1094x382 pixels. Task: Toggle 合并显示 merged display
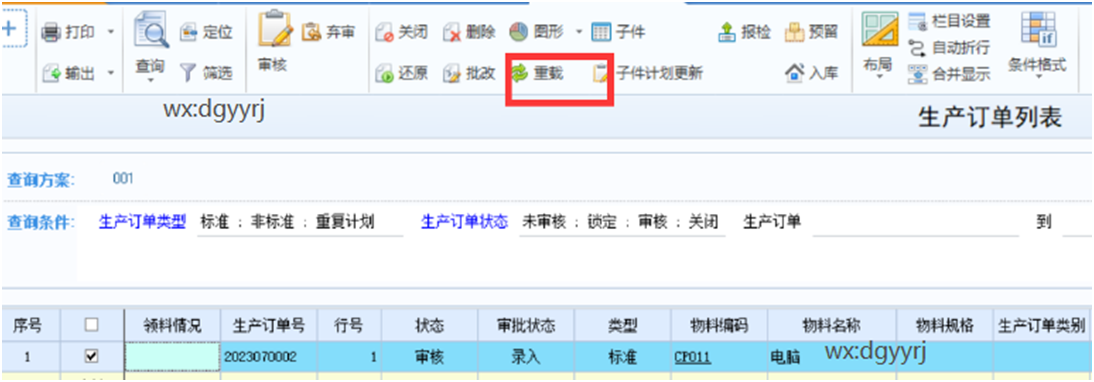(x=950, y=74)
